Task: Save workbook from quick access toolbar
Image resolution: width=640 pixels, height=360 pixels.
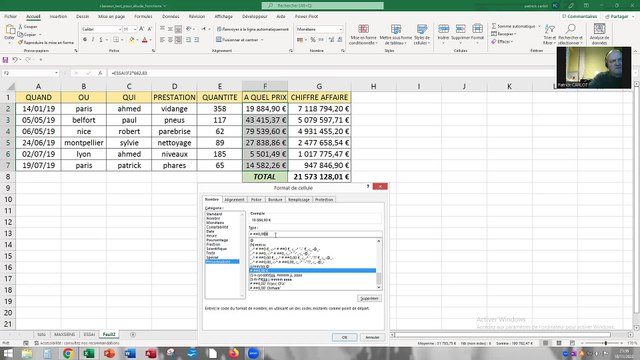Action: pos(5,60)
